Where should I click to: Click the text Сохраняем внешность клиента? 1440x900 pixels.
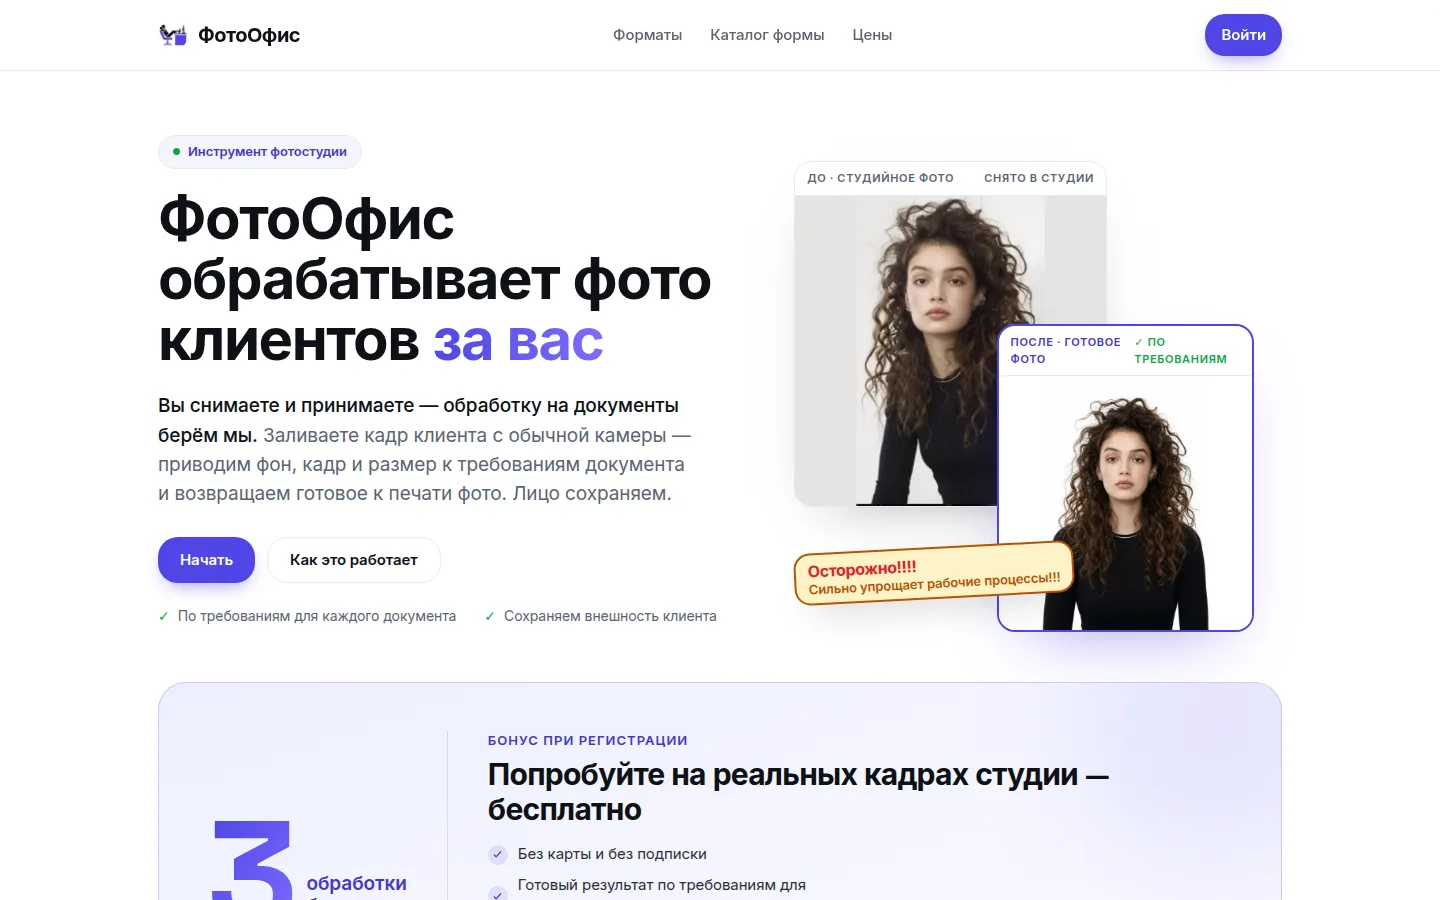(610, 616)
